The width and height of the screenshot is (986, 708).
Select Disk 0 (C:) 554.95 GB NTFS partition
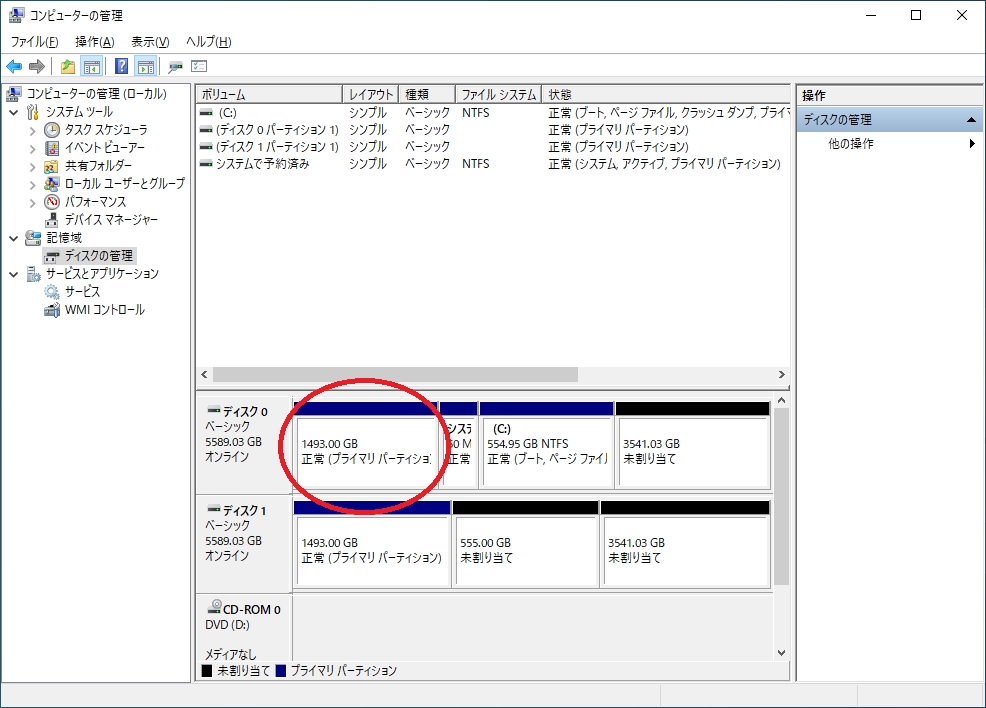click(x=546, y=445)
